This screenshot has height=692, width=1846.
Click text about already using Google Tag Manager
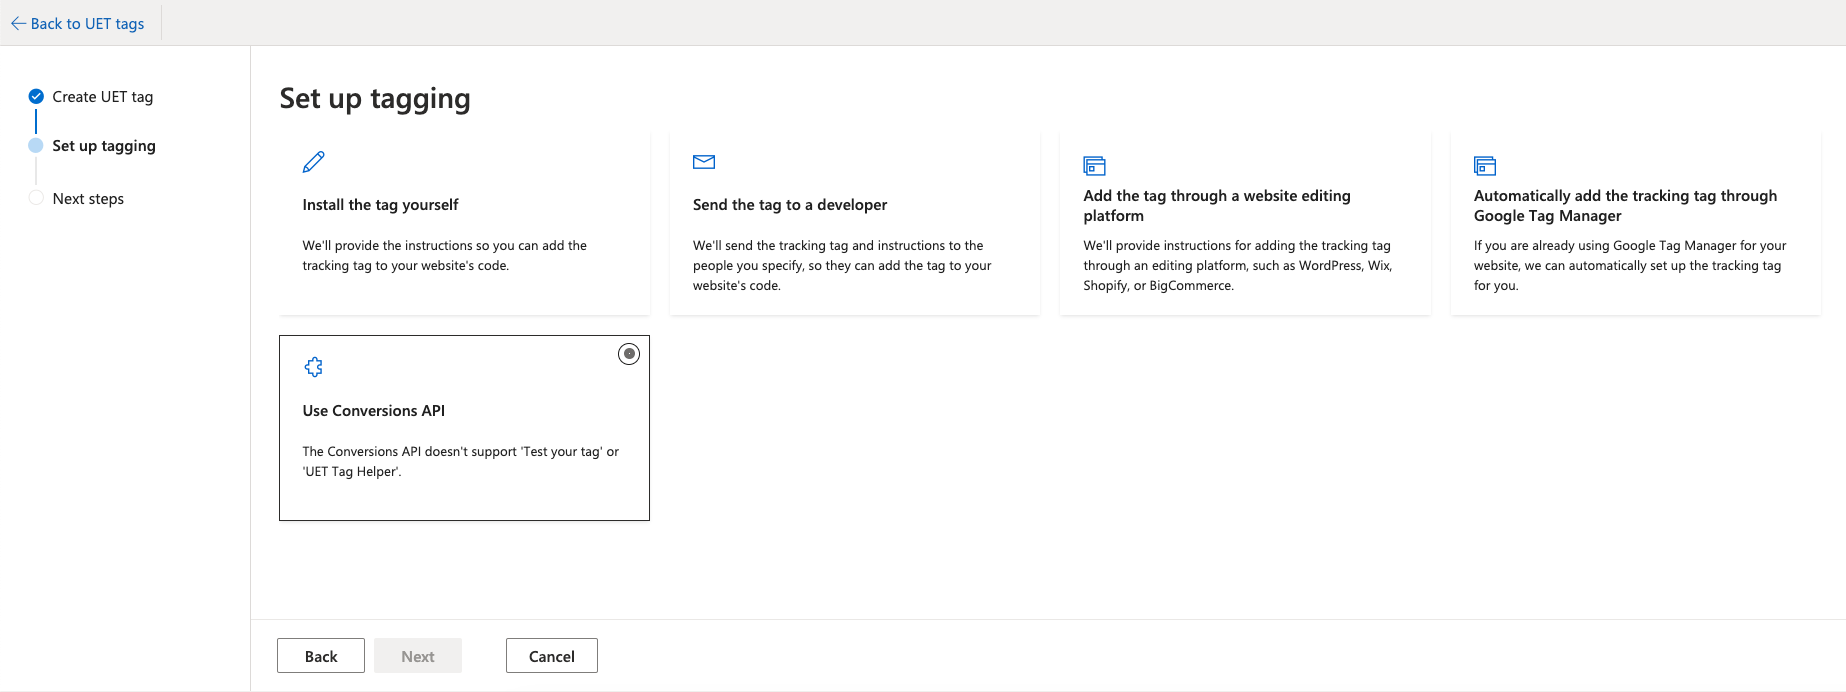tap(1630, 266)
